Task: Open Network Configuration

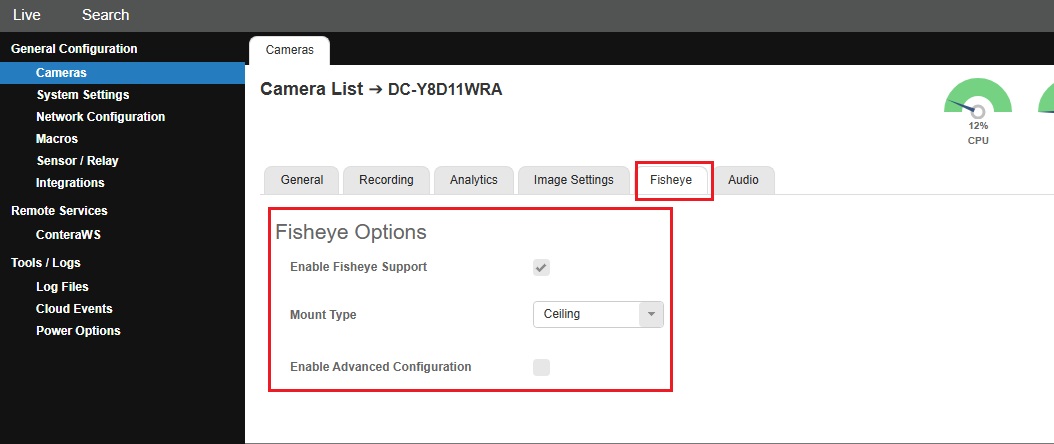Action: (x=101, y=117)
